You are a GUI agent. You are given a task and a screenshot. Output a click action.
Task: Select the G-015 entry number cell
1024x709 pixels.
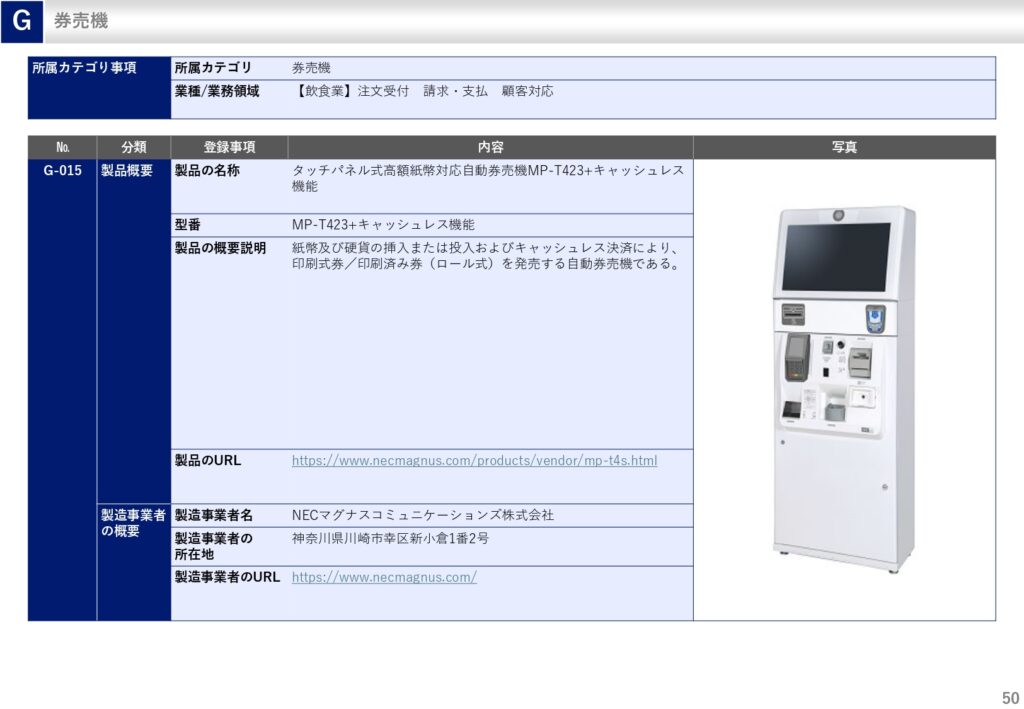click(x=62, y=171)
